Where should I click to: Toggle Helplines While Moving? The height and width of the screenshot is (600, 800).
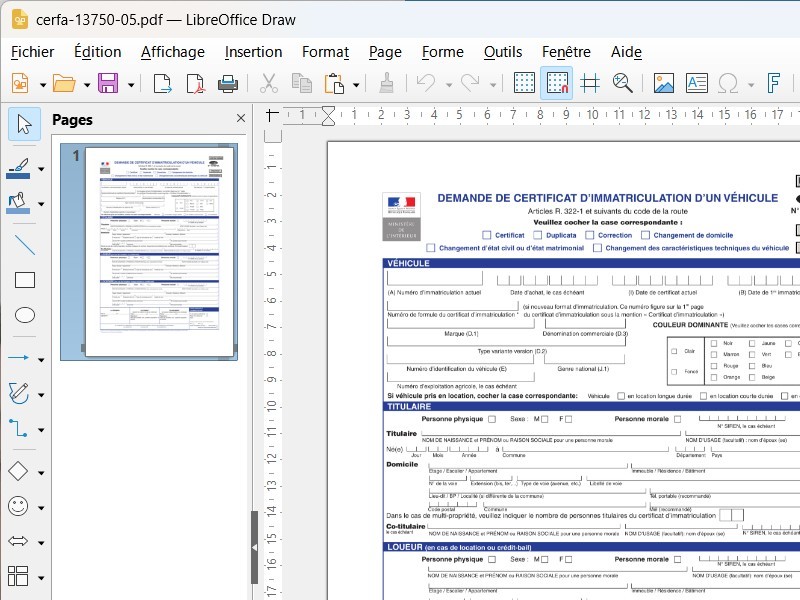[590, 84]
